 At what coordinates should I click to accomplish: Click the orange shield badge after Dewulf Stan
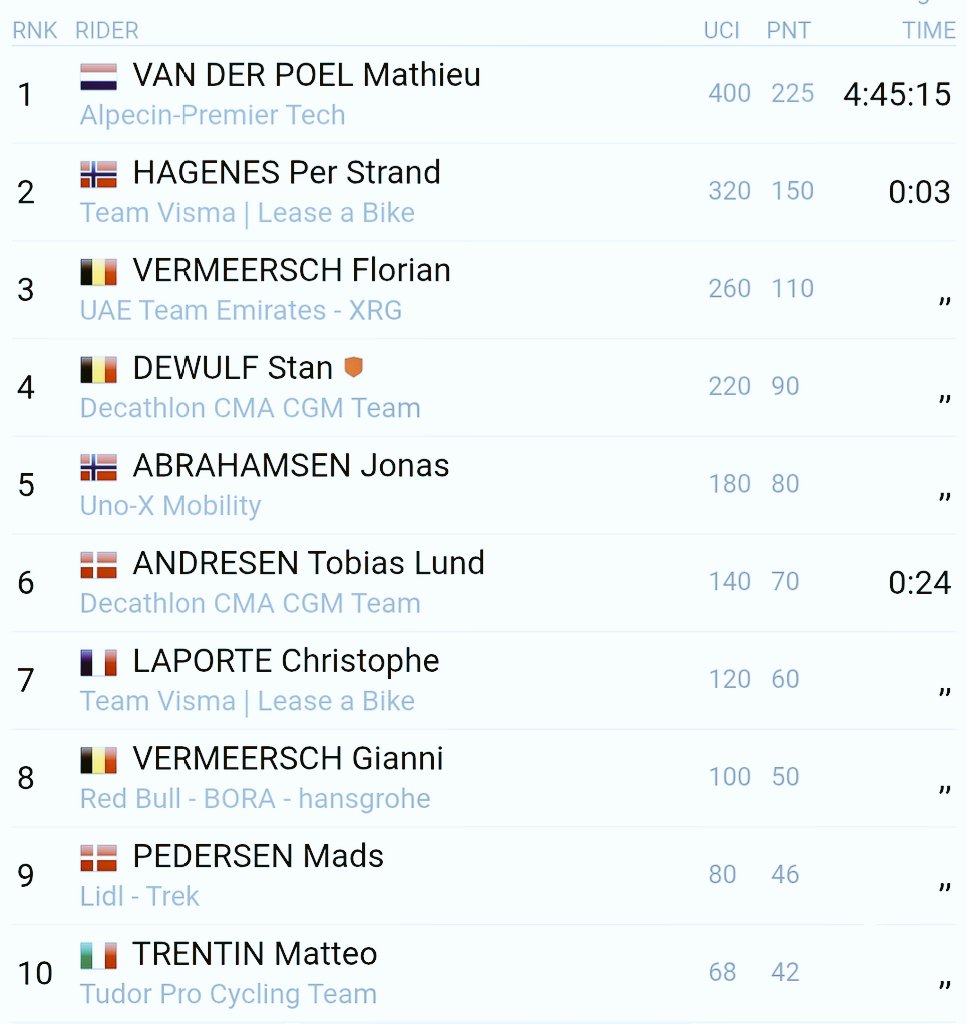[353, 368]
